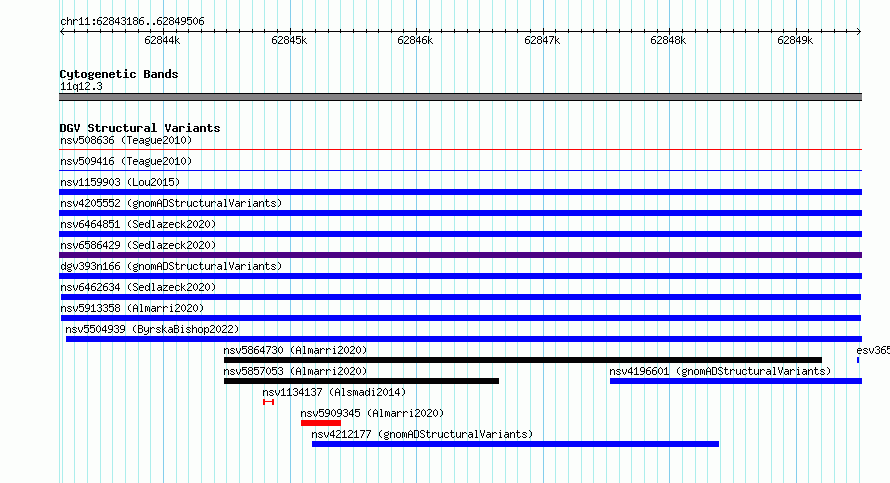Select nsv5857053 (Almarri2020) label
890x483 pixels.
[295, 371]
